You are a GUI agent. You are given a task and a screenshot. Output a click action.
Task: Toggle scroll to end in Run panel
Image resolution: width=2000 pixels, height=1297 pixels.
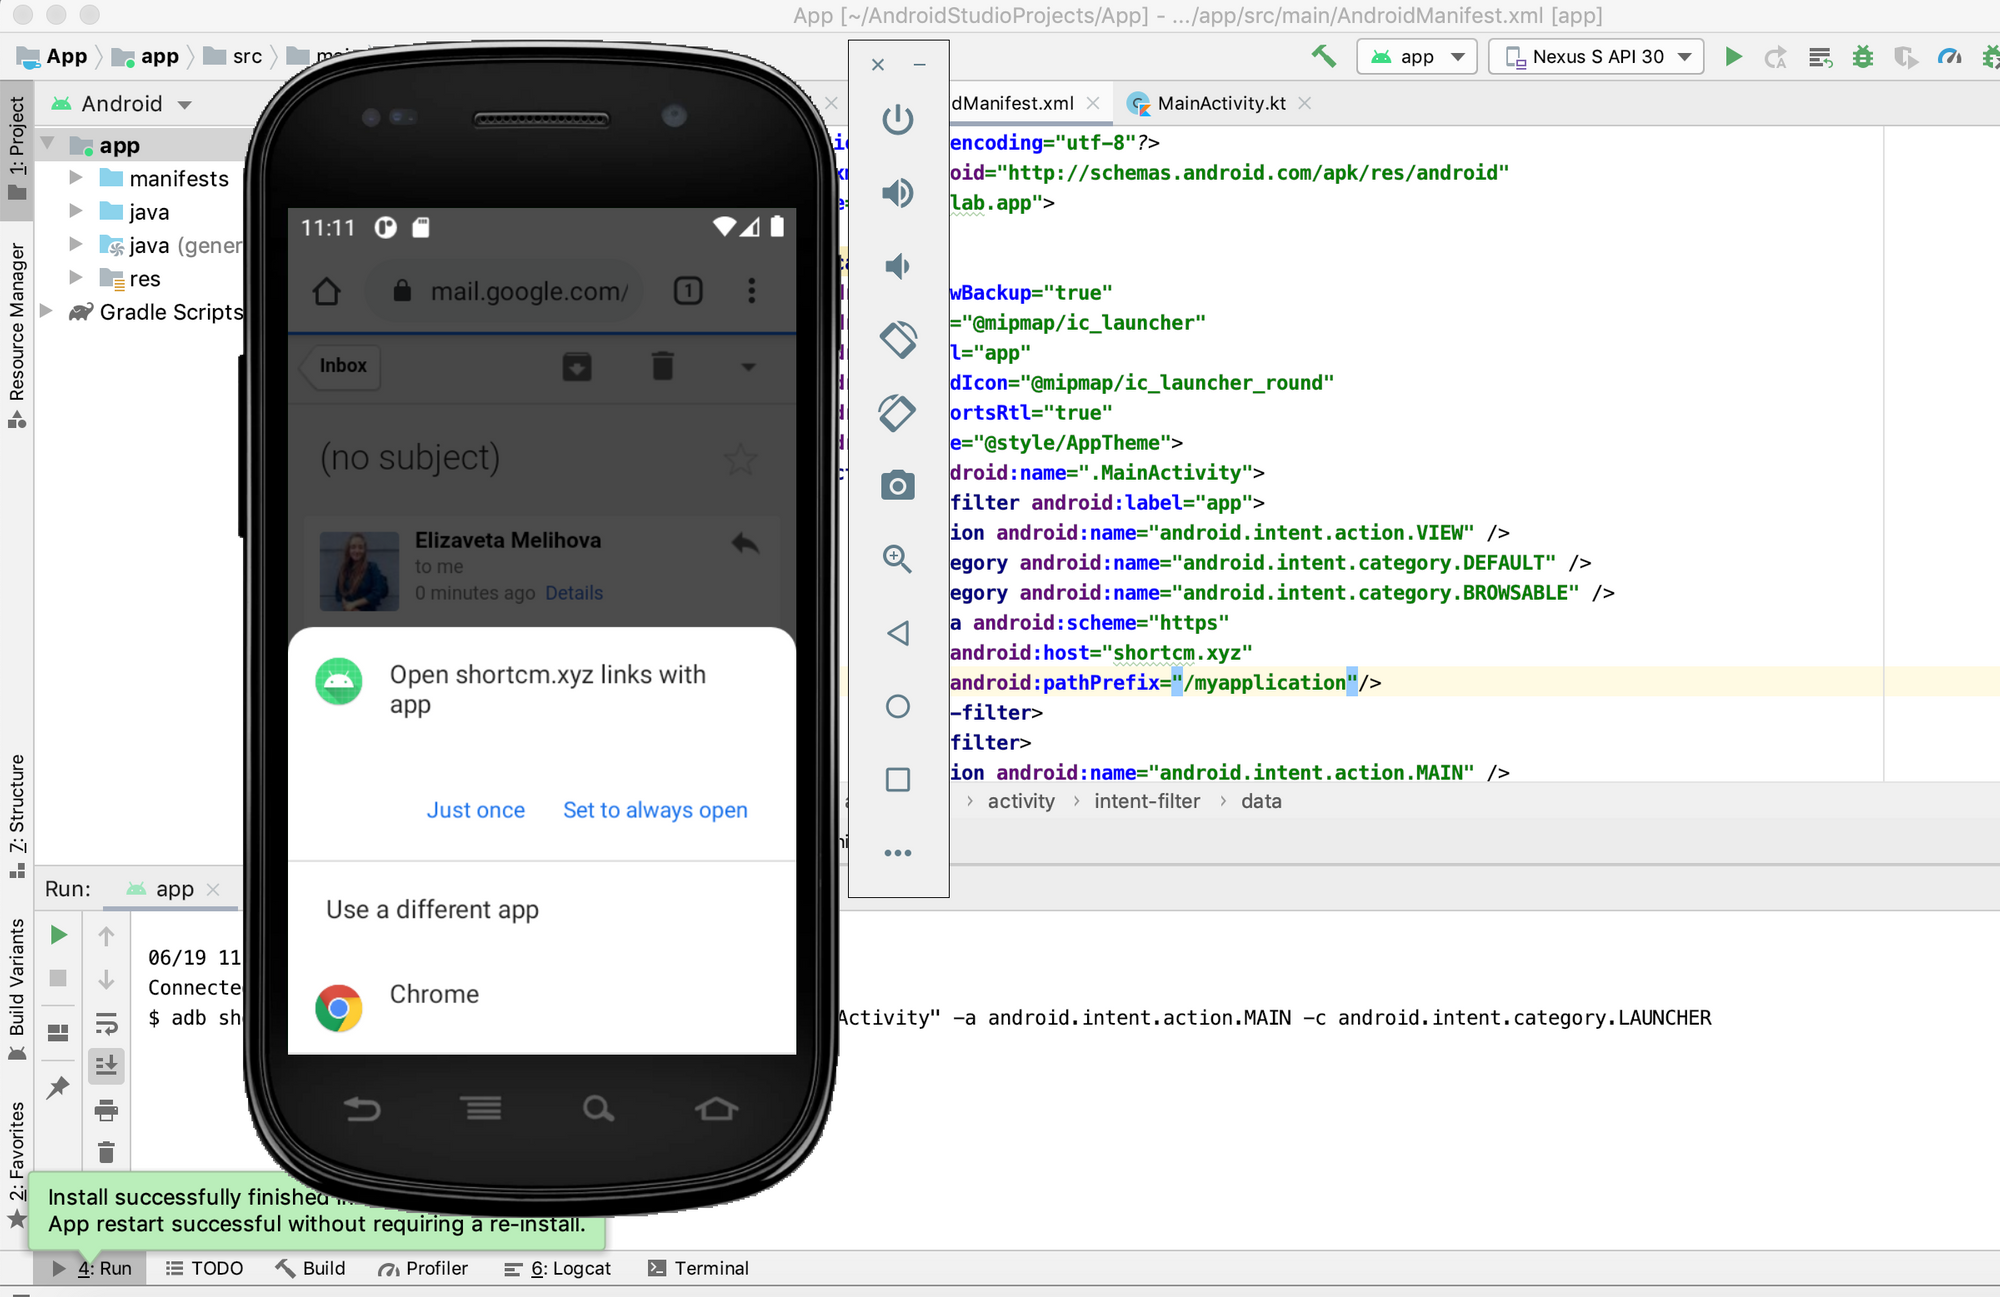106,1066
